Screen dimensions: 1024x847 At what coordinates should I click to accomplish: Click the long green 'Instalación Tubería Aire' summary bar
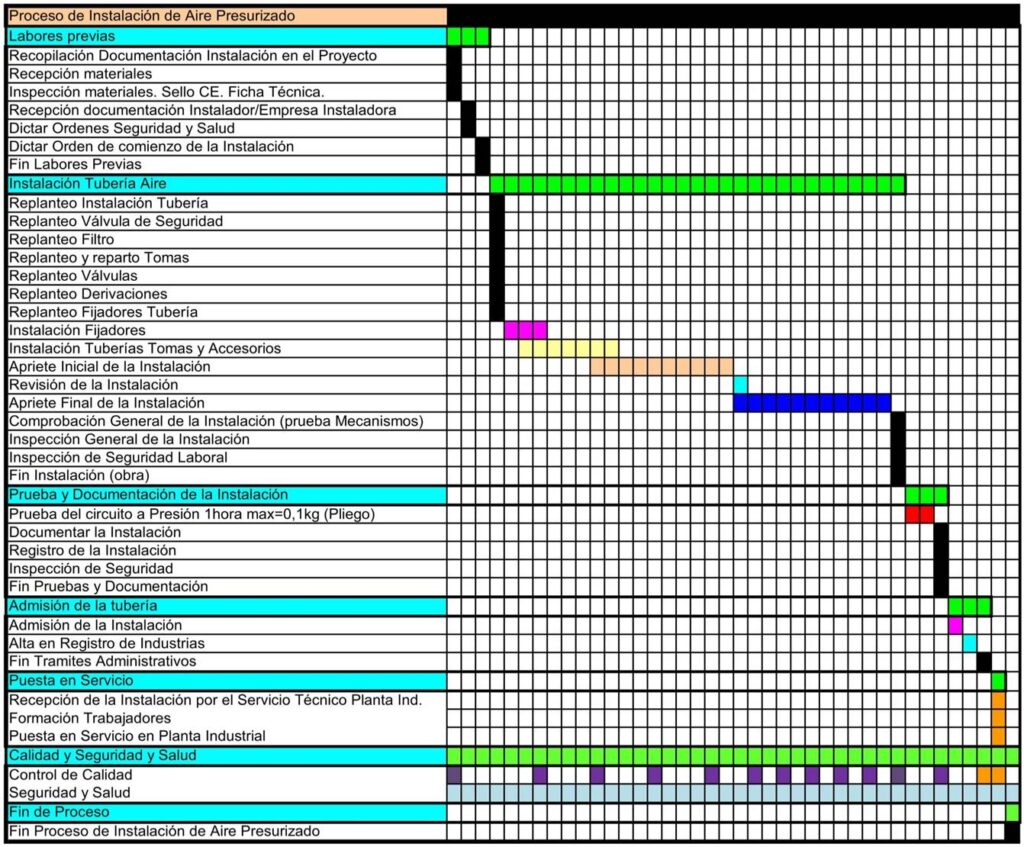coord(697,184)
